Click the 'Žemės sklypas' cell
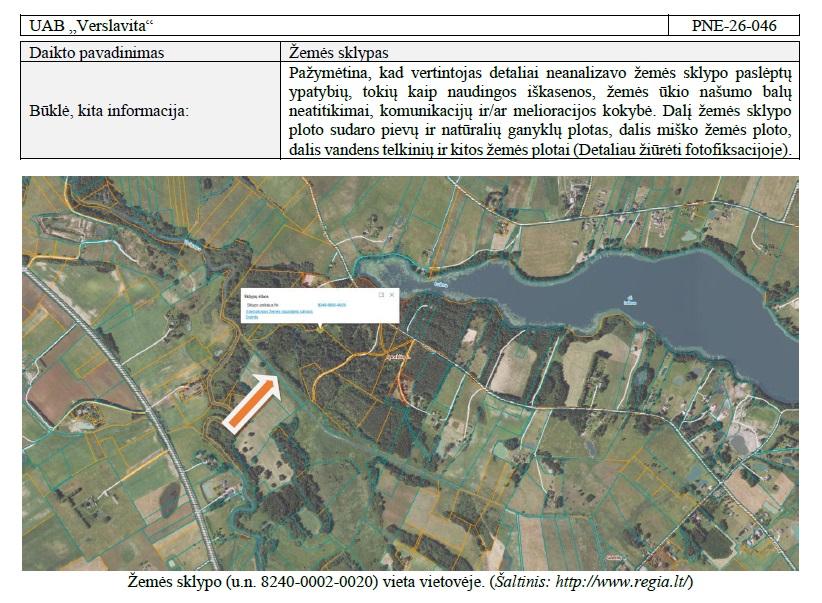This screenshot has width=822, height=603. [540, 52]
